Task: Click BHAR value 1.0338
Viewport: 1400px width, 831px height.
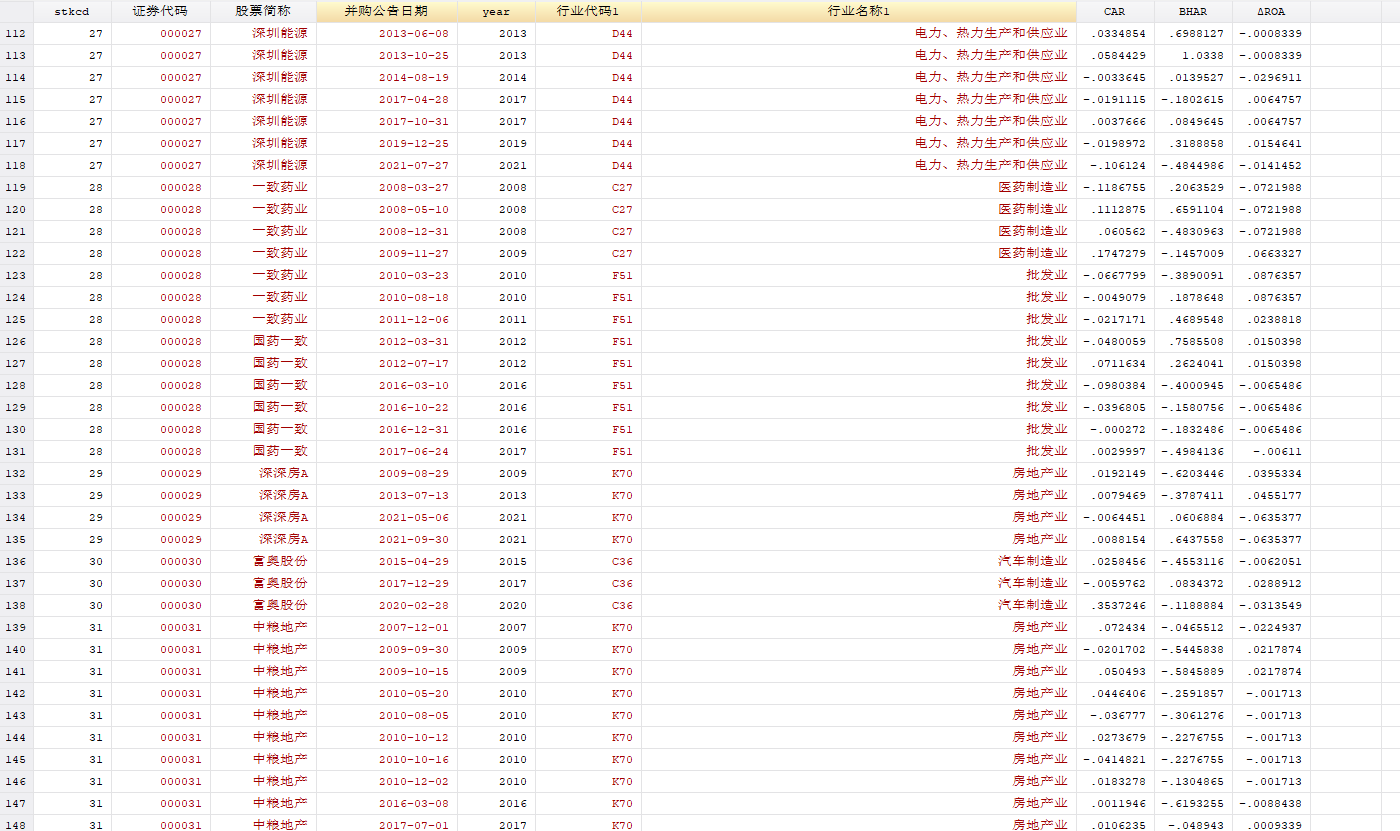Action: click(x=1204, y=55)
